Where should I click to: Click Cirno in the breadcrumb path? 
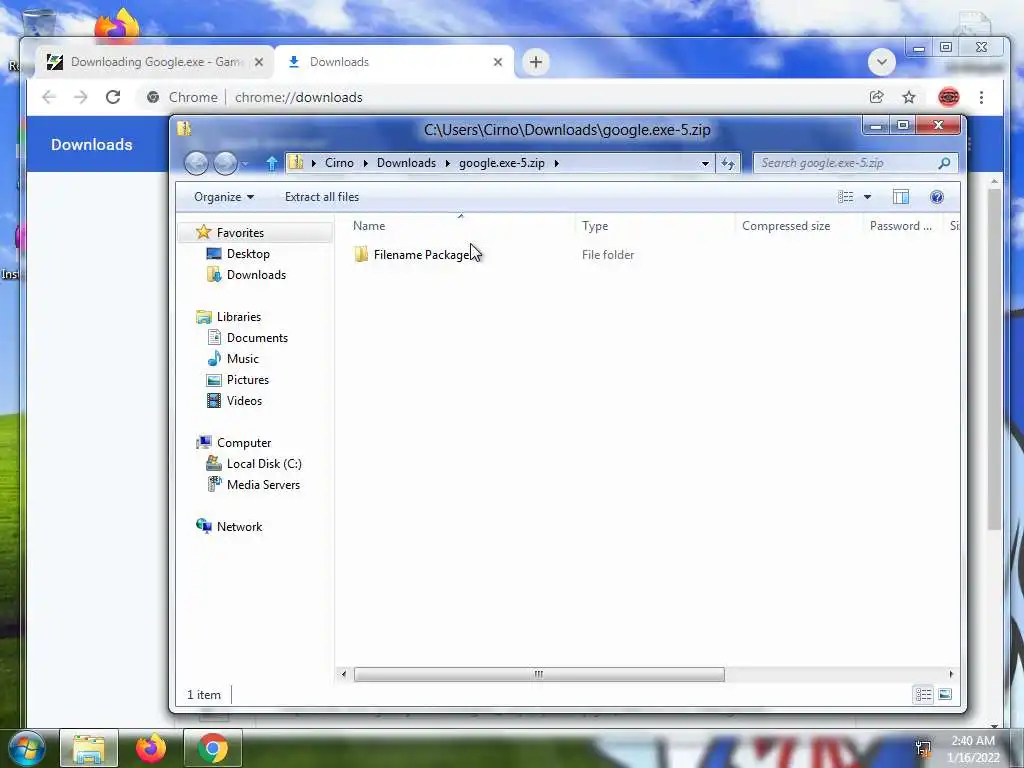coord(339,163)
